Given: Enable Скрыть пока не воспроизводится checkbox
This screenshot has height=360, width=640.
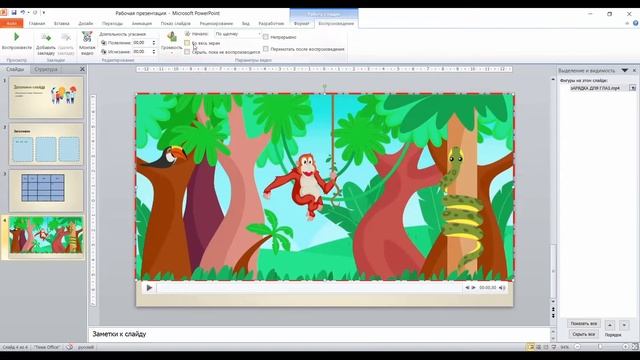Looking at the screenshot, I should pyautogui.click(x=187, y=52).
